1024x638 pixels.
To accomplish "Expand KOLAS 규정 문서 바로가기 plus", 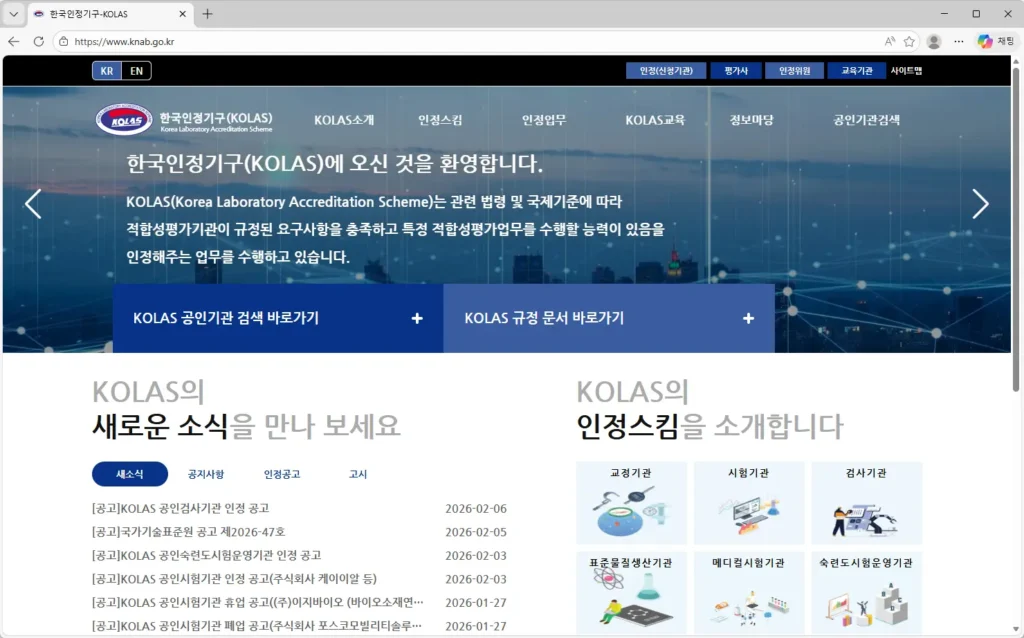I will pyautogui.click(x=748, y=318).
